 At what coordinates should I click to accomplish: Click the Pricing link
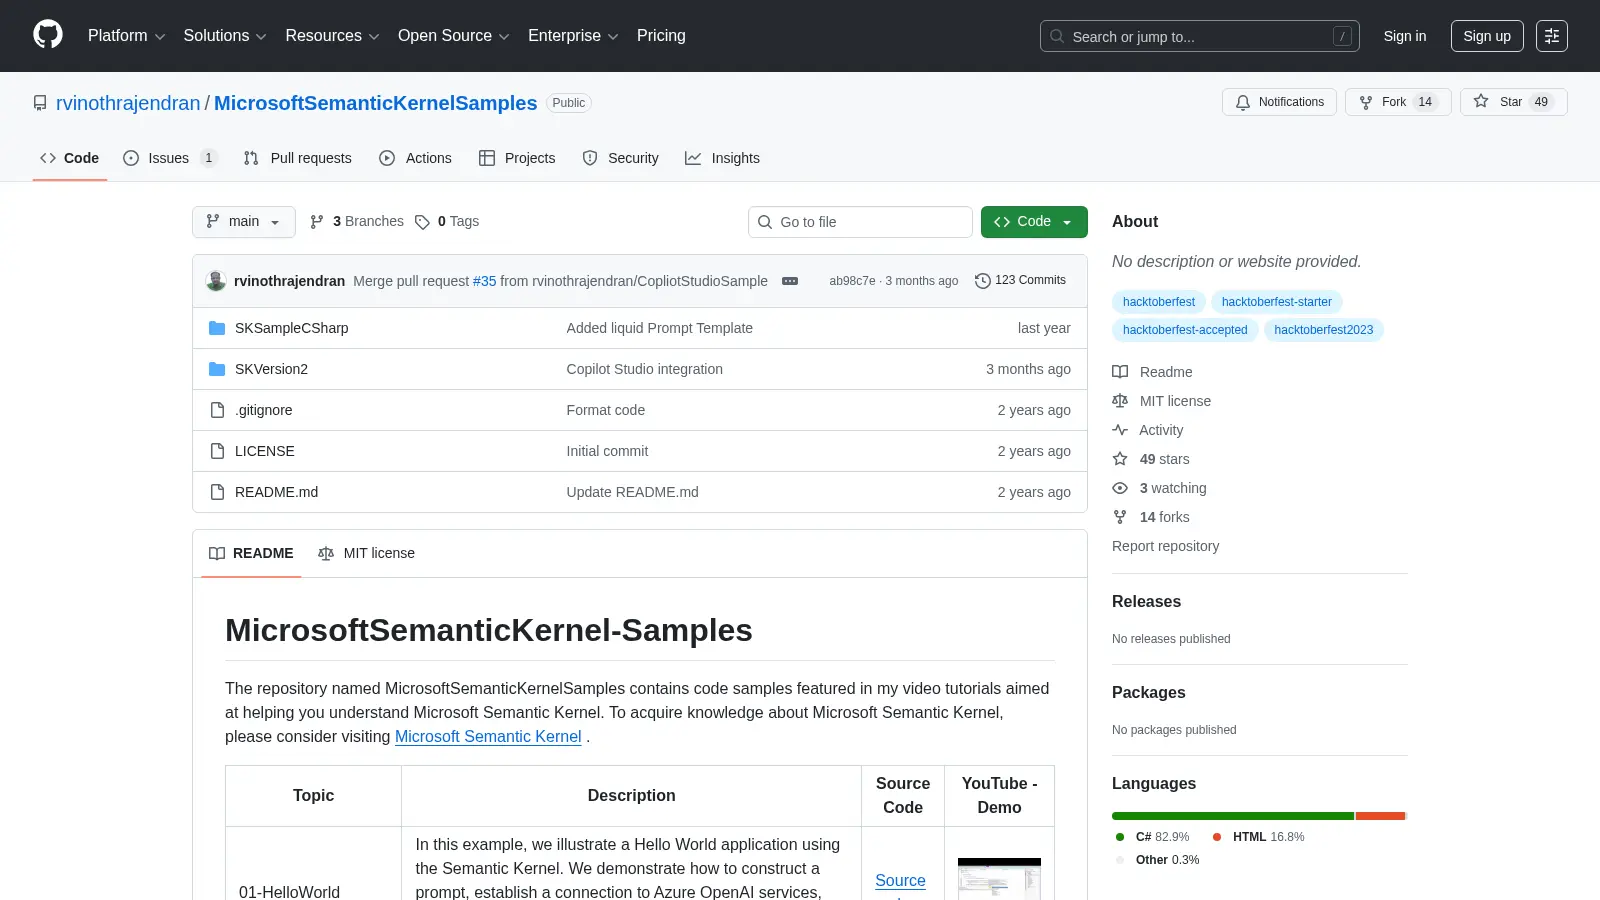661,36
